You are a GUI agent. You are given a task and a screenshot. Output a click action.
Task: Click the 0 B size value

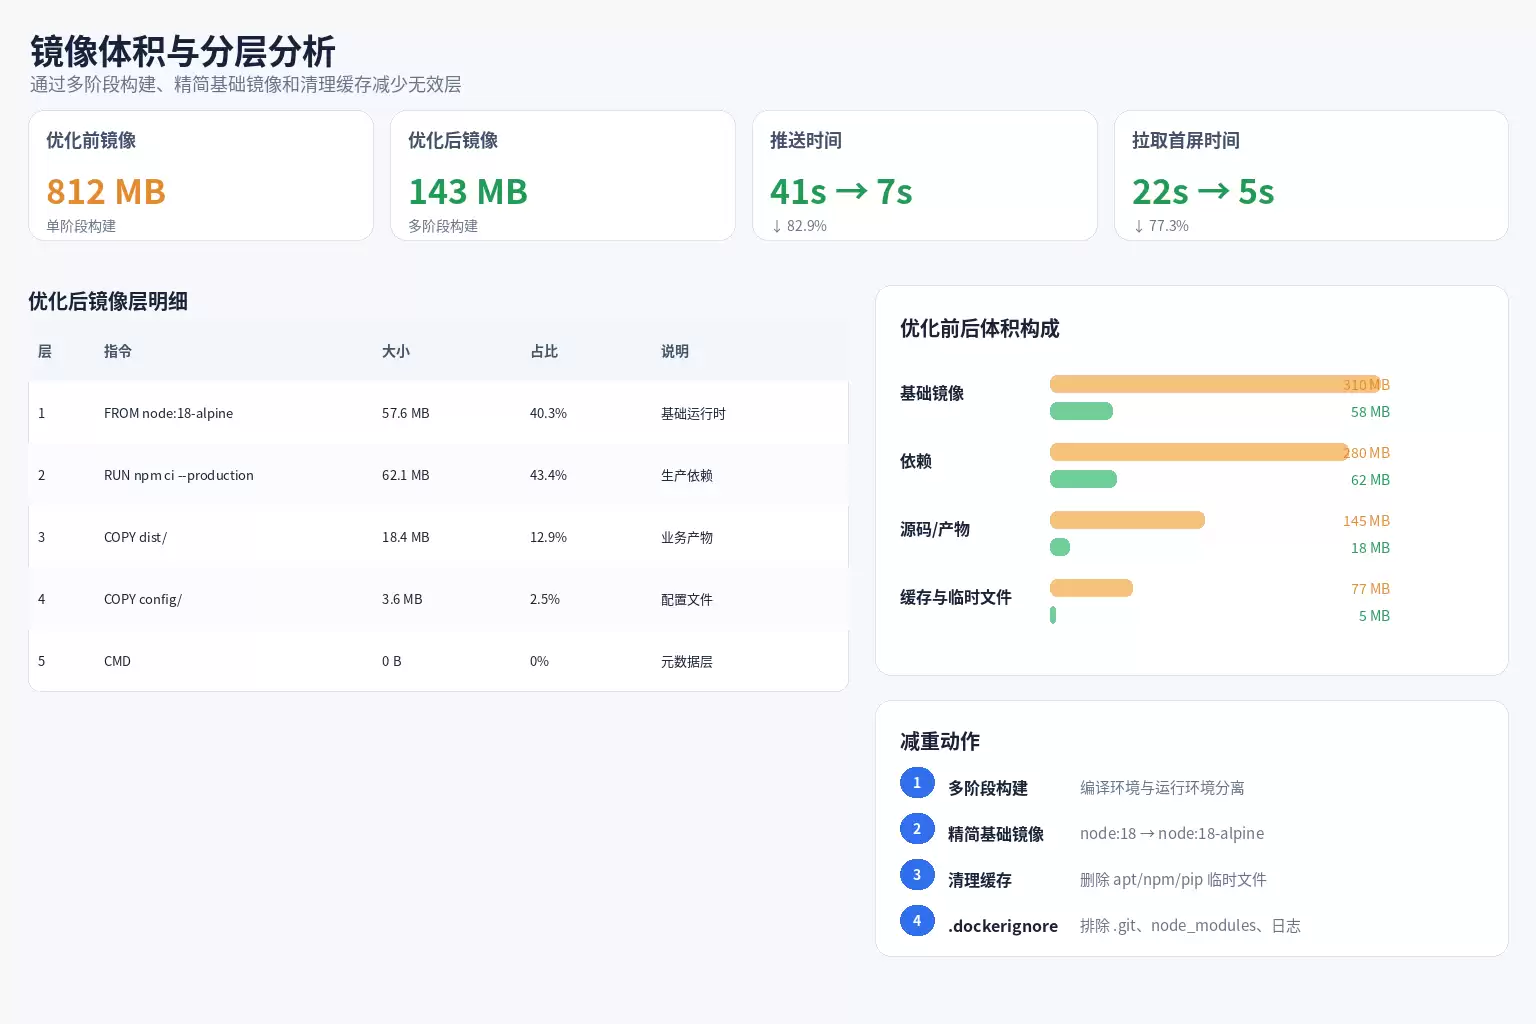tap(392, 661)
